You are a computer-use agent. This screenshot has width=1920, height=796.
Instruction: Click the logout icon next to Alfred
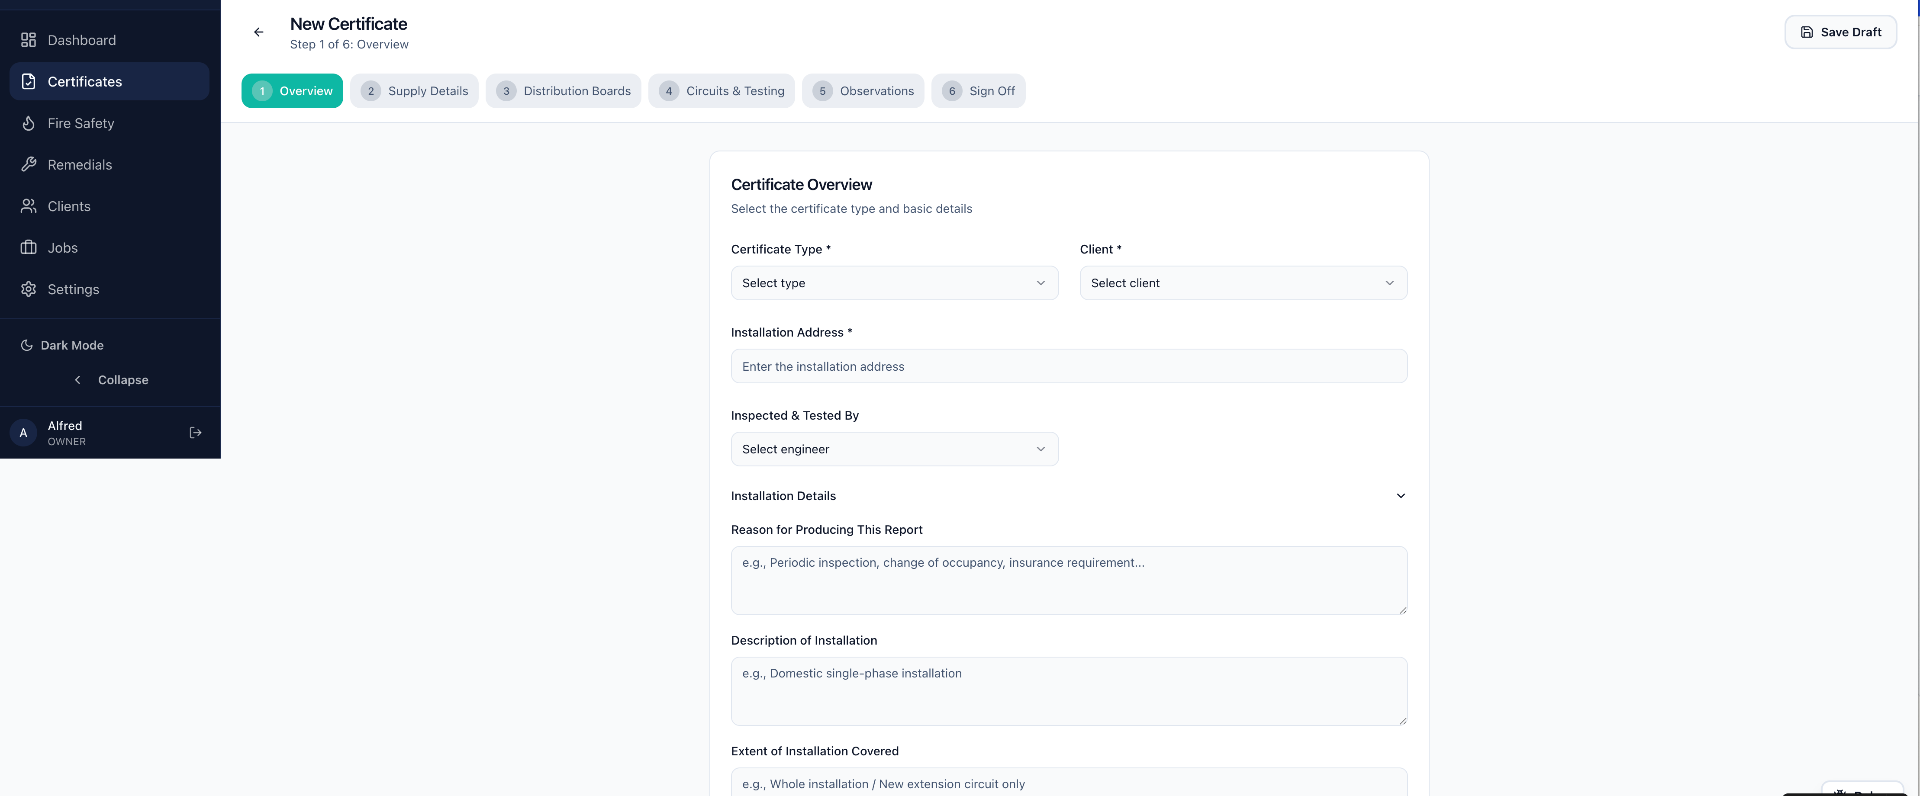click(x=196, y=433)
